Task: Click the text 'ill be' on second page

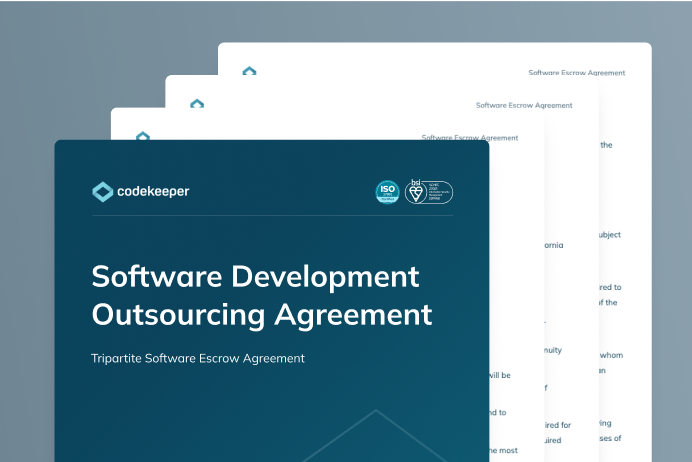Action: coord(500,375)
